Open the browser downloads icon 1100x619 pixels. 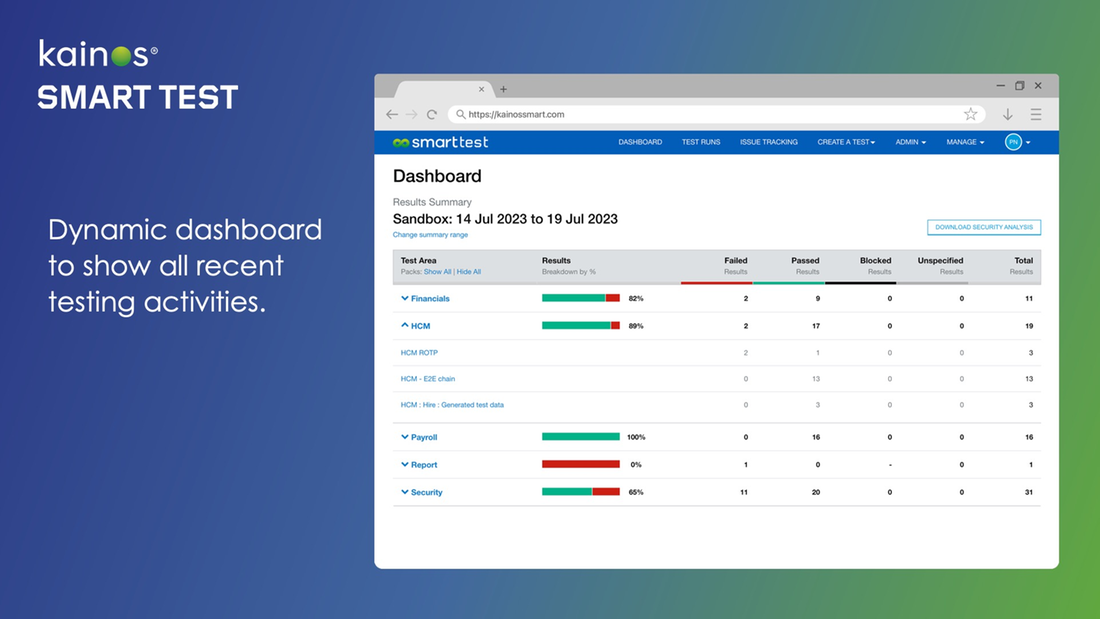click(1008, 114)
